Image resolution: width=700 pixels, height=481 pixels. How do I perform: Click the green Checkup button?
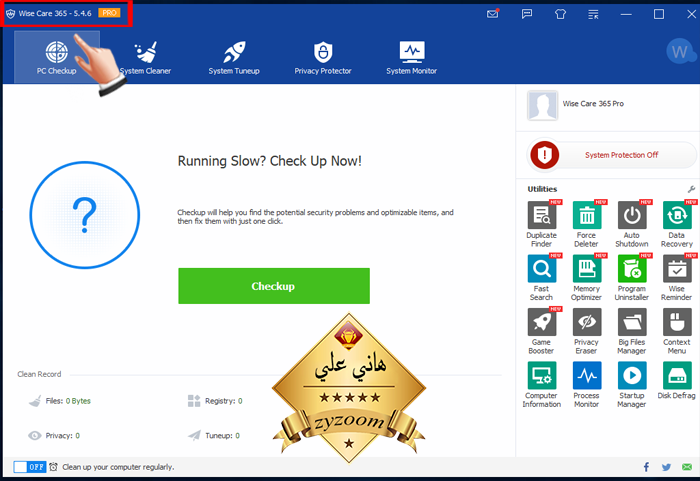click(274, 286)
